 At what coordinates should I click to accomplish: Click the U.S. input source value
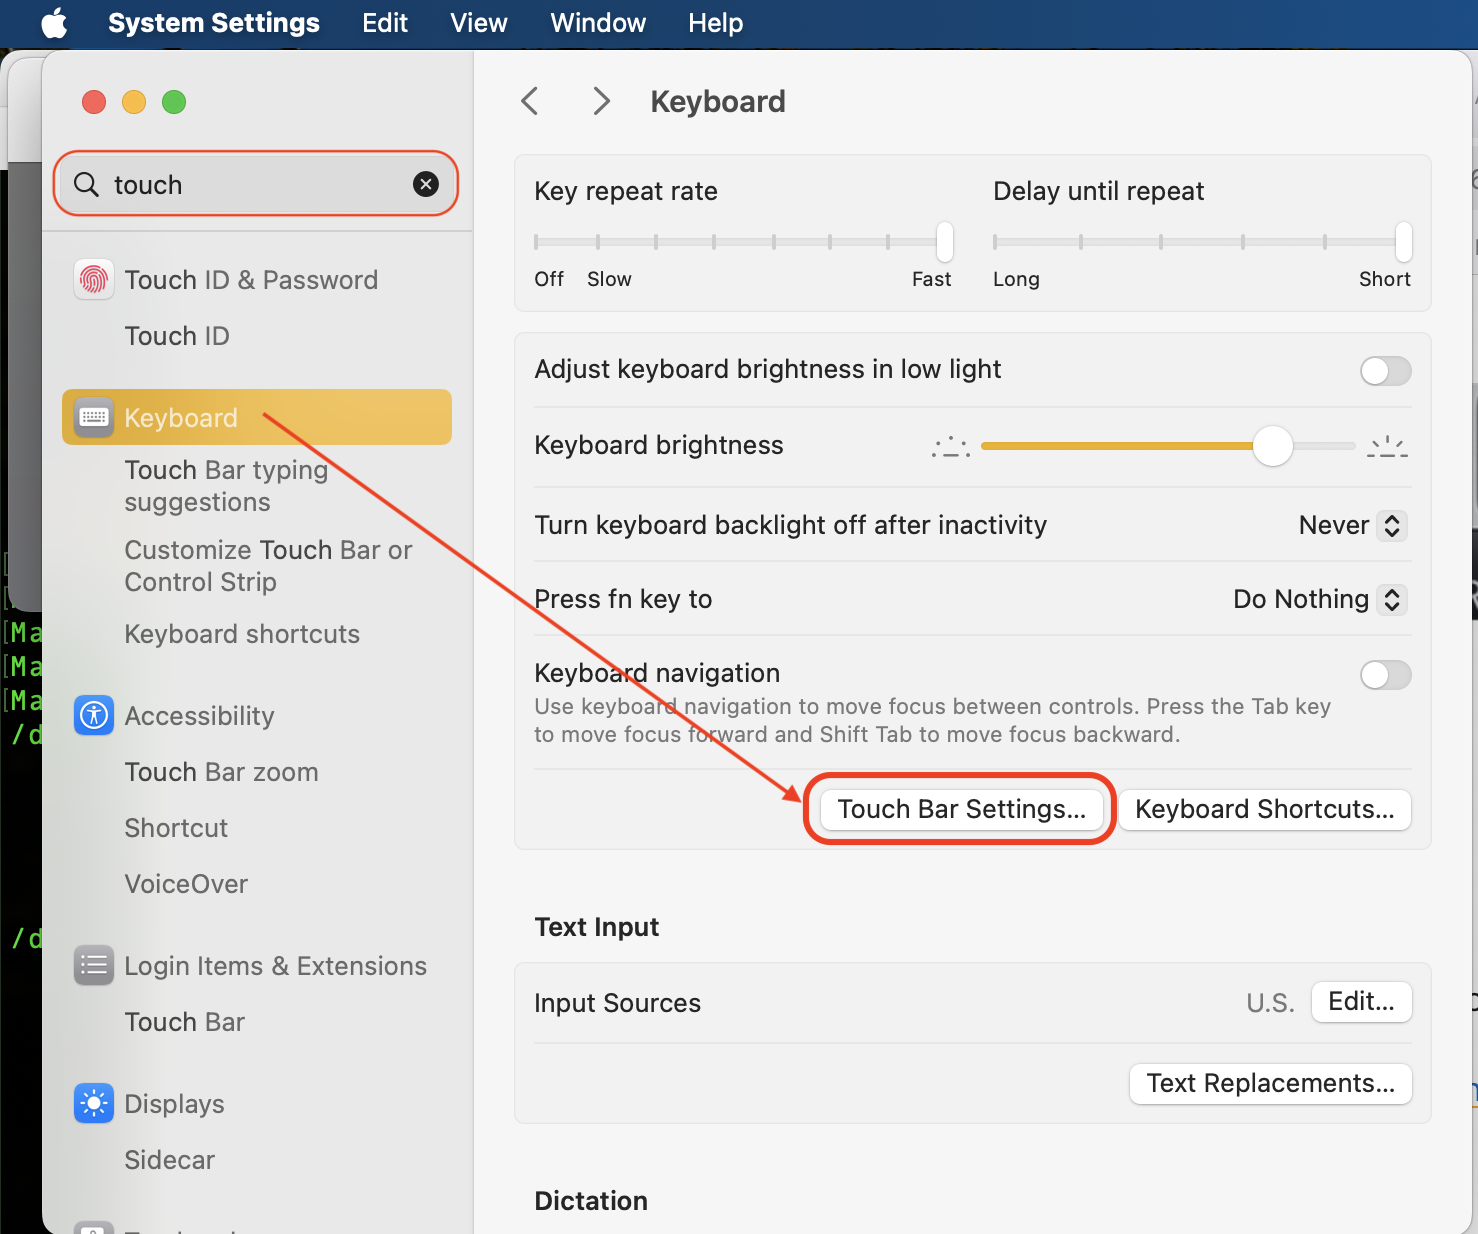click(1270, 1003)
